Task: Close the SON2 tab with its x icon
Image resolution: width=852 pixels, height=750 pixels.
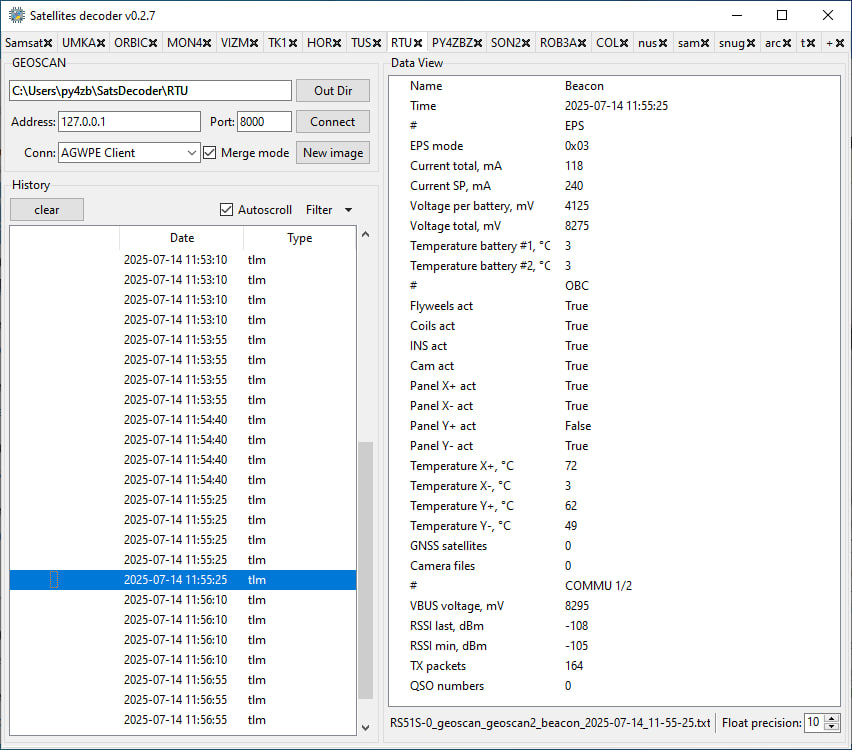Action: coord(525,43)
